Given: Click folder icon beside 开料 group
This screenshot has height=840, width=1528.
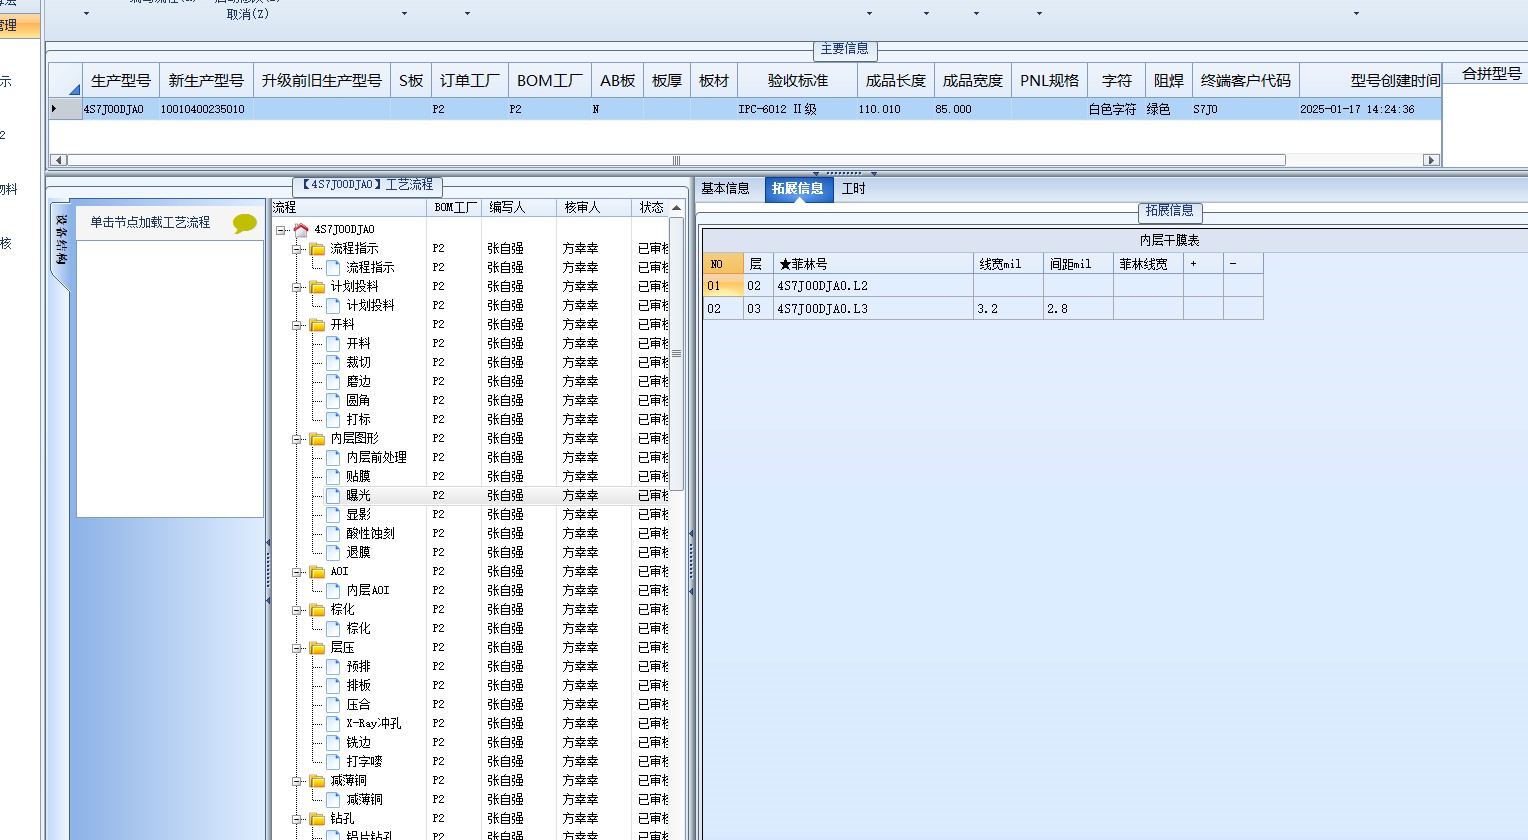Looking at the screenshot, I should (x=317, y=325).
